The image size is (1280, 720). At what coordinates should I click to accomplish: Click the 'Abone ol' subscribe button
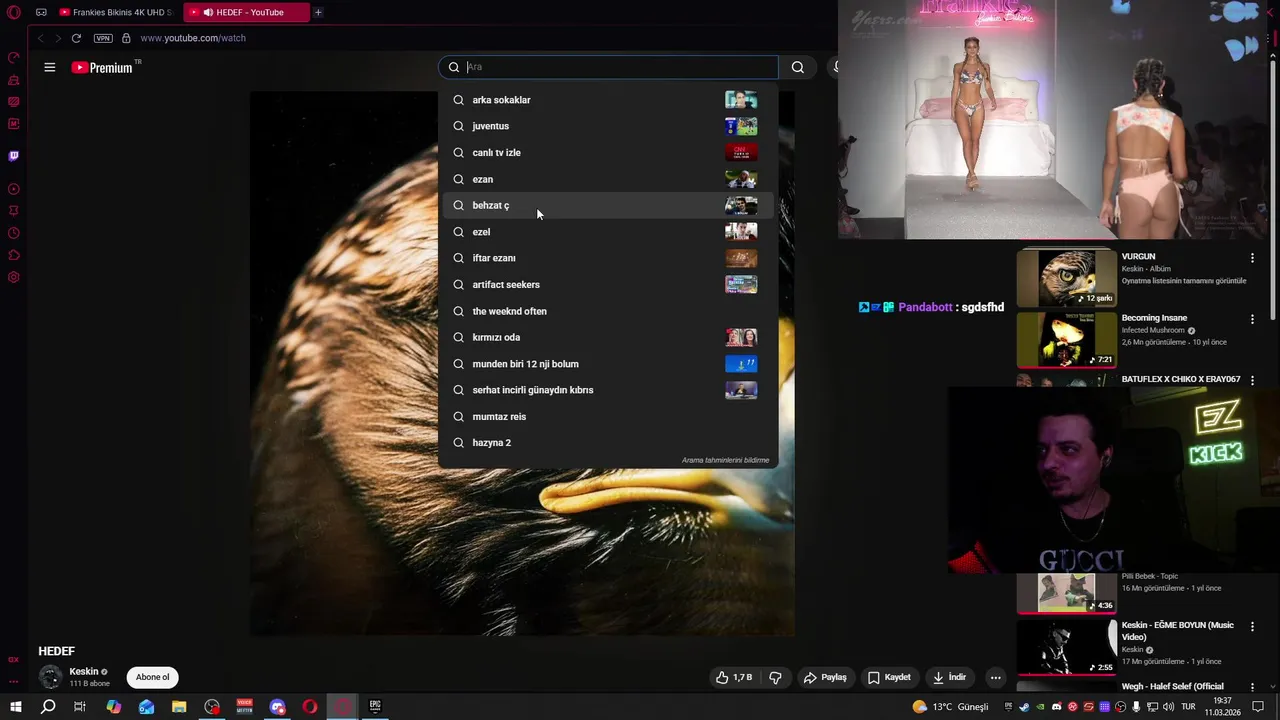coord(152,677)
